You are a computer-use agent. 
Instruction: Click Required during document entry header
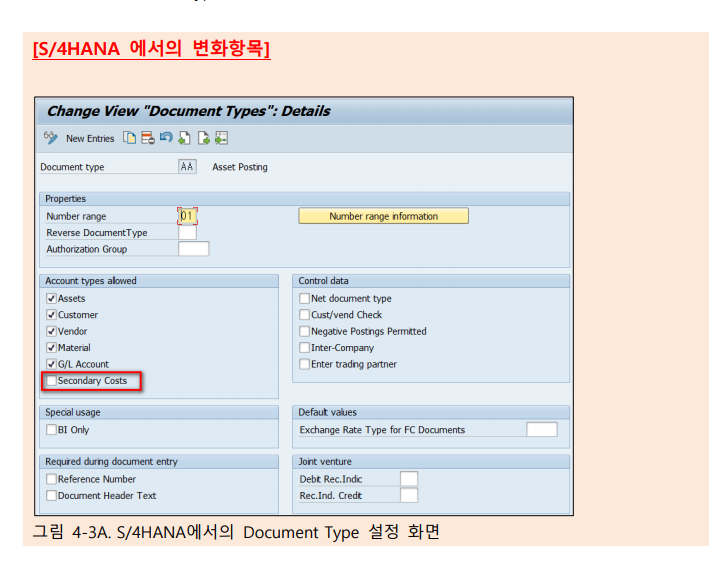(159, 462)
